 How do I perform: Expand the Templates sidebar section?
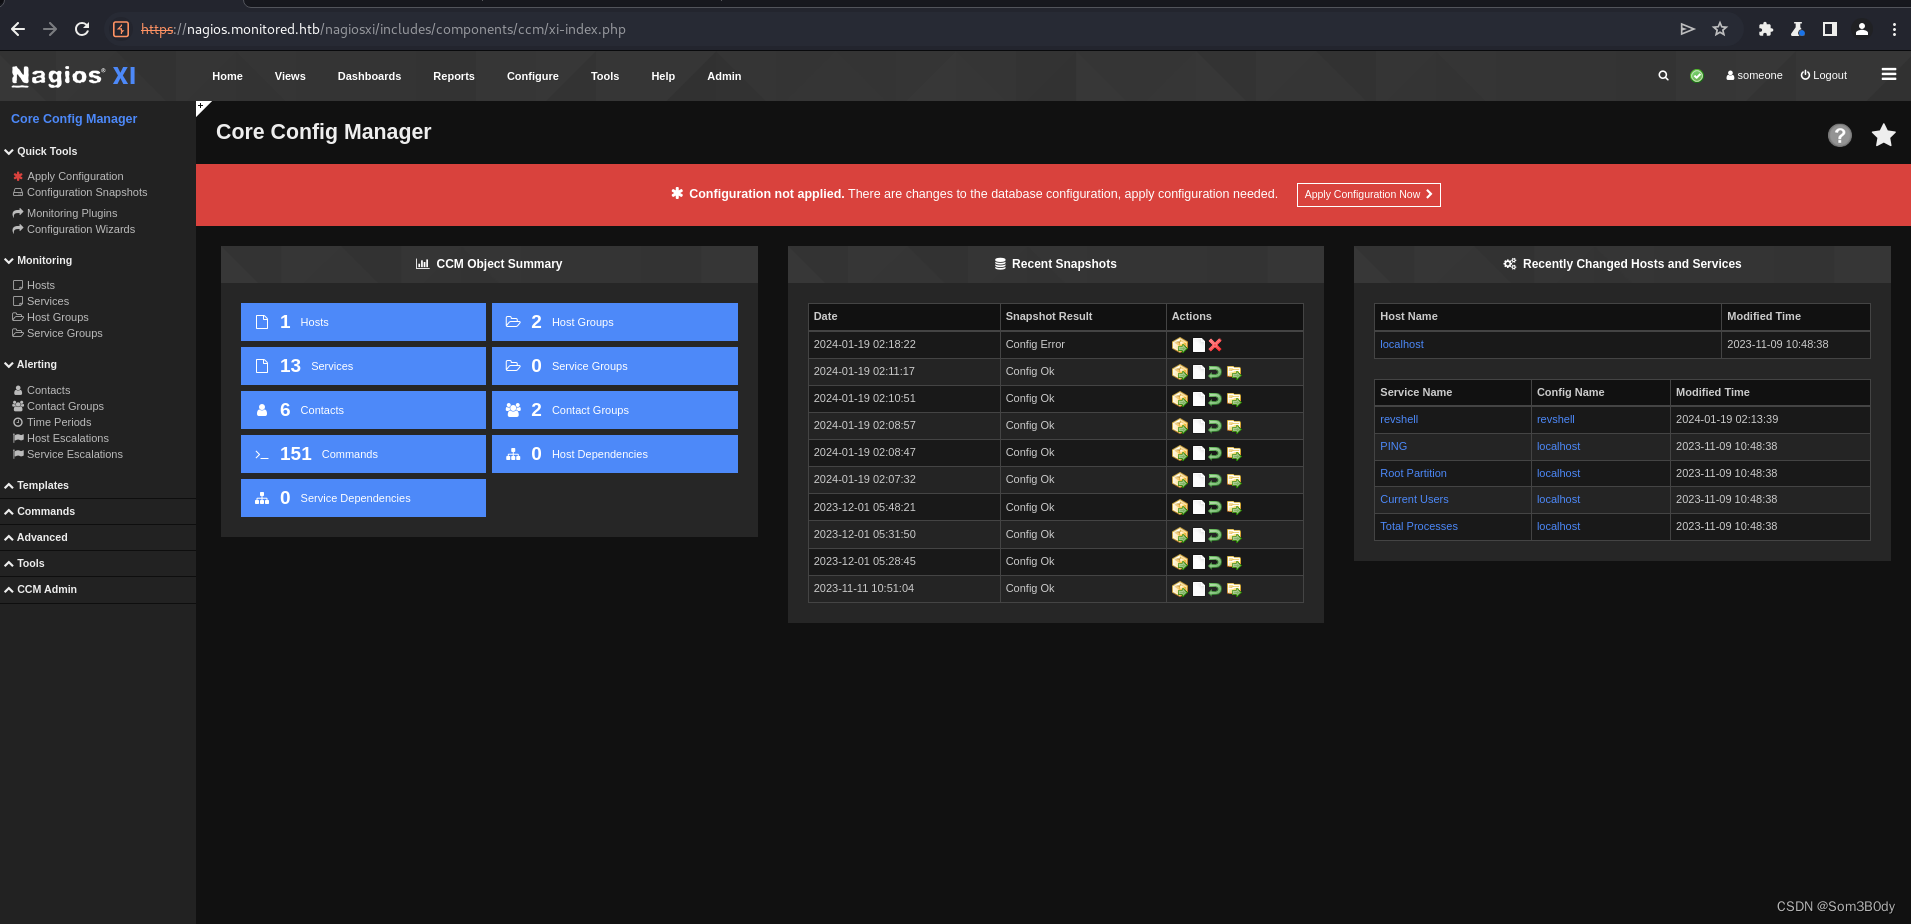click(x=37, y=486)
